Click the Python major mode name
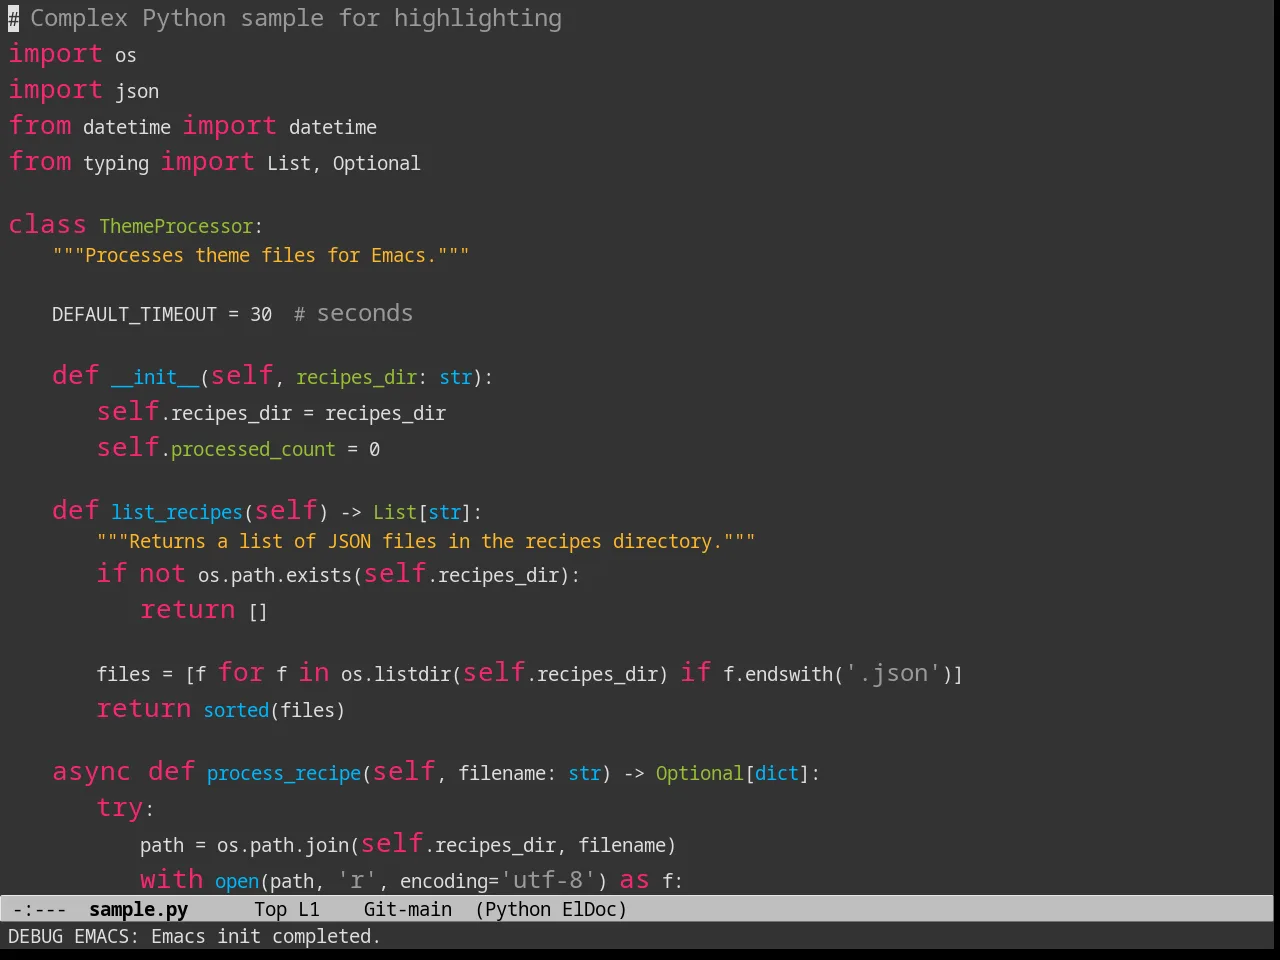Image resolution: width=1280 pixels, height=960 pixels. (x=517, y=909)
